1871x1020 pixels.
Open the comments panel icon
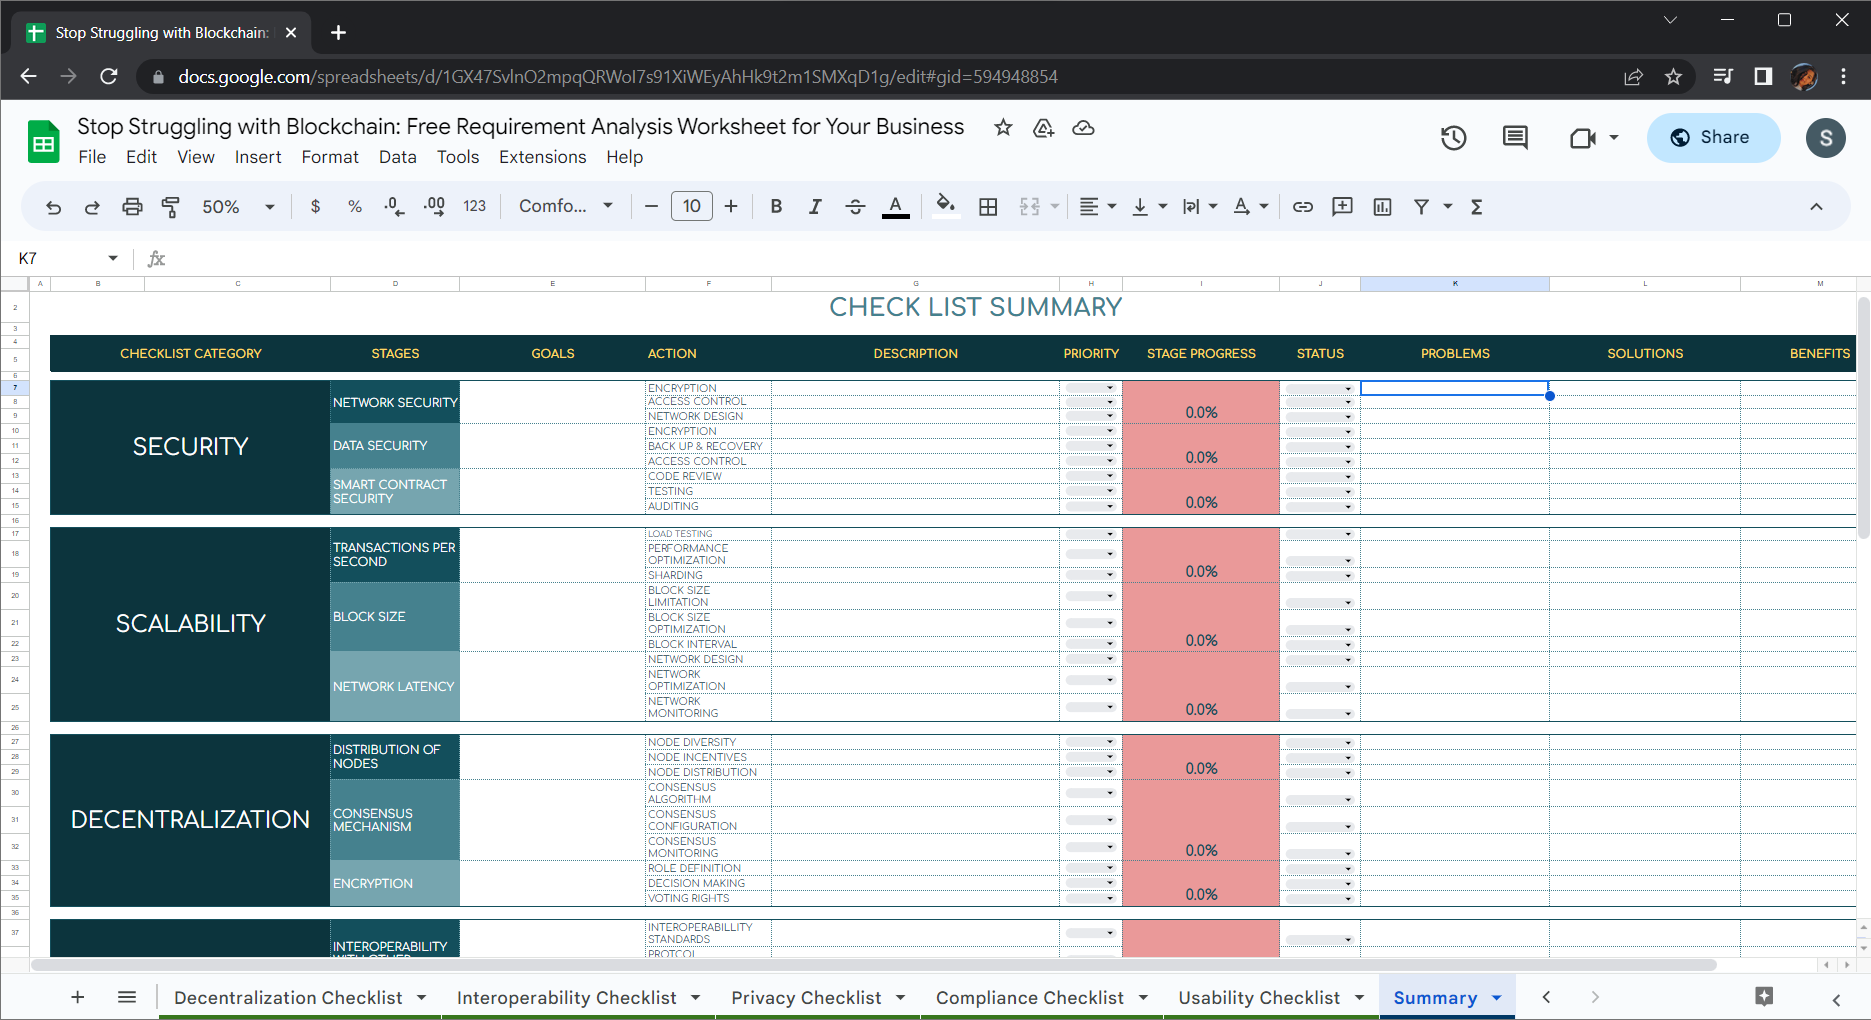[1515, 138]
